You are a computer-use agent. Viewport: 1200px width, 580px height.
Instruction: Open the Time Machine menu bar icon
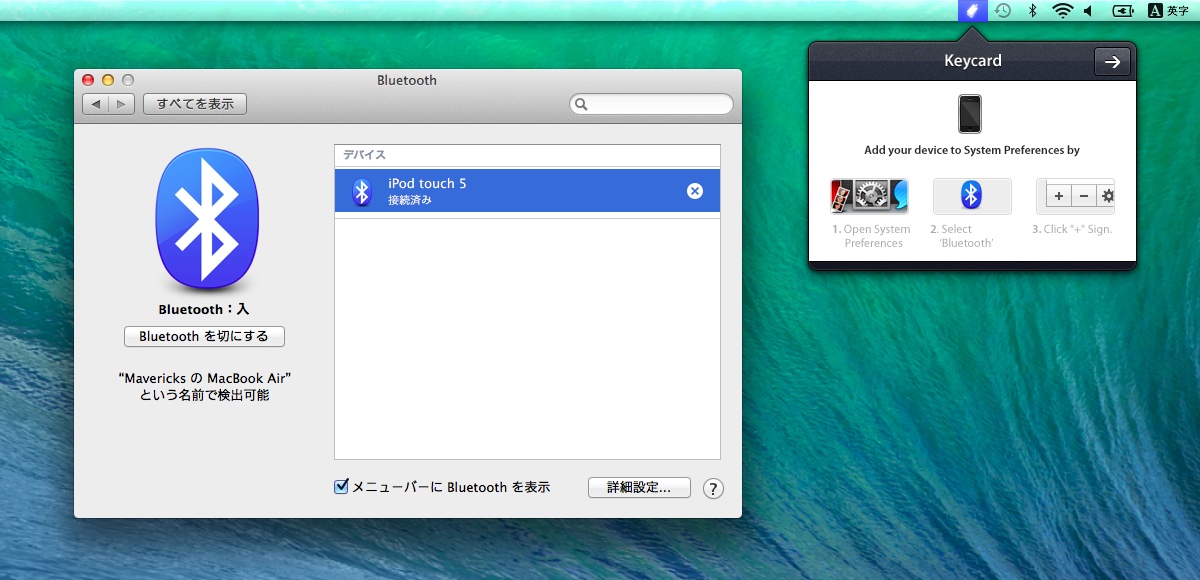pyautogui.click(x=1002, y=11)
